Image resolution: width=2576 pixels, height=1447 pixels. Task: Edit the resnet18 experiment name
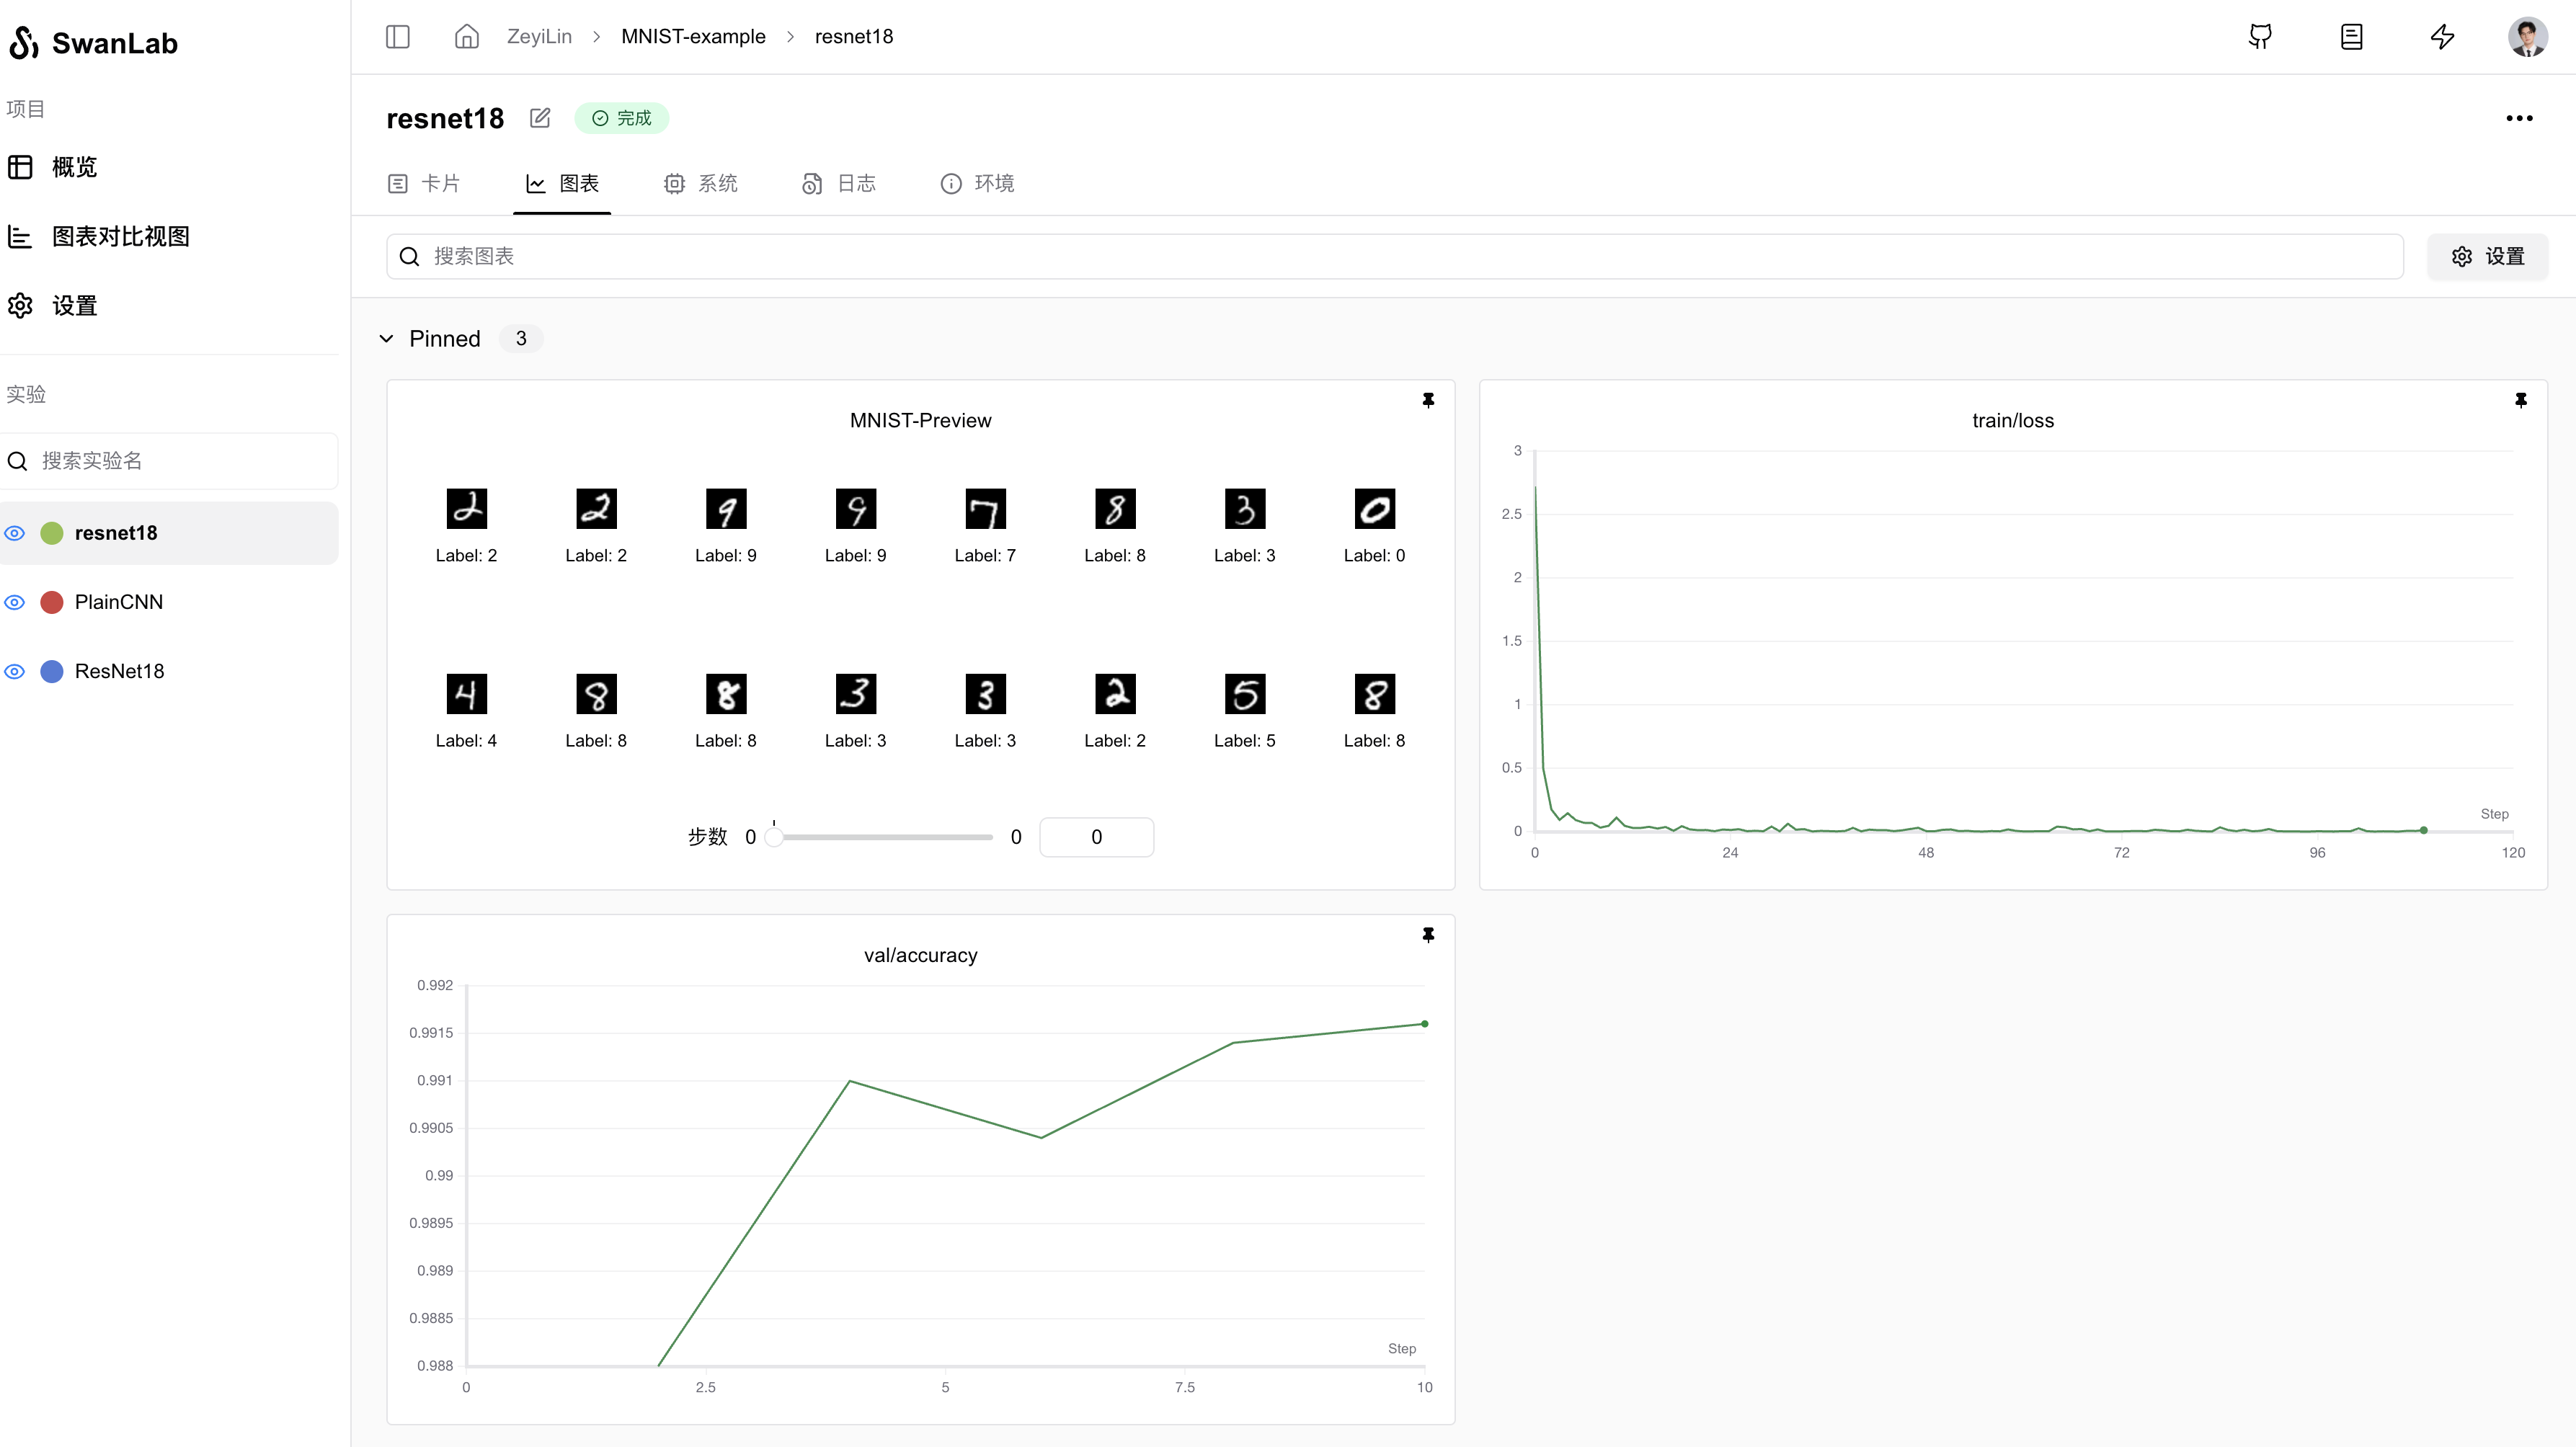(x=540, y=118)
